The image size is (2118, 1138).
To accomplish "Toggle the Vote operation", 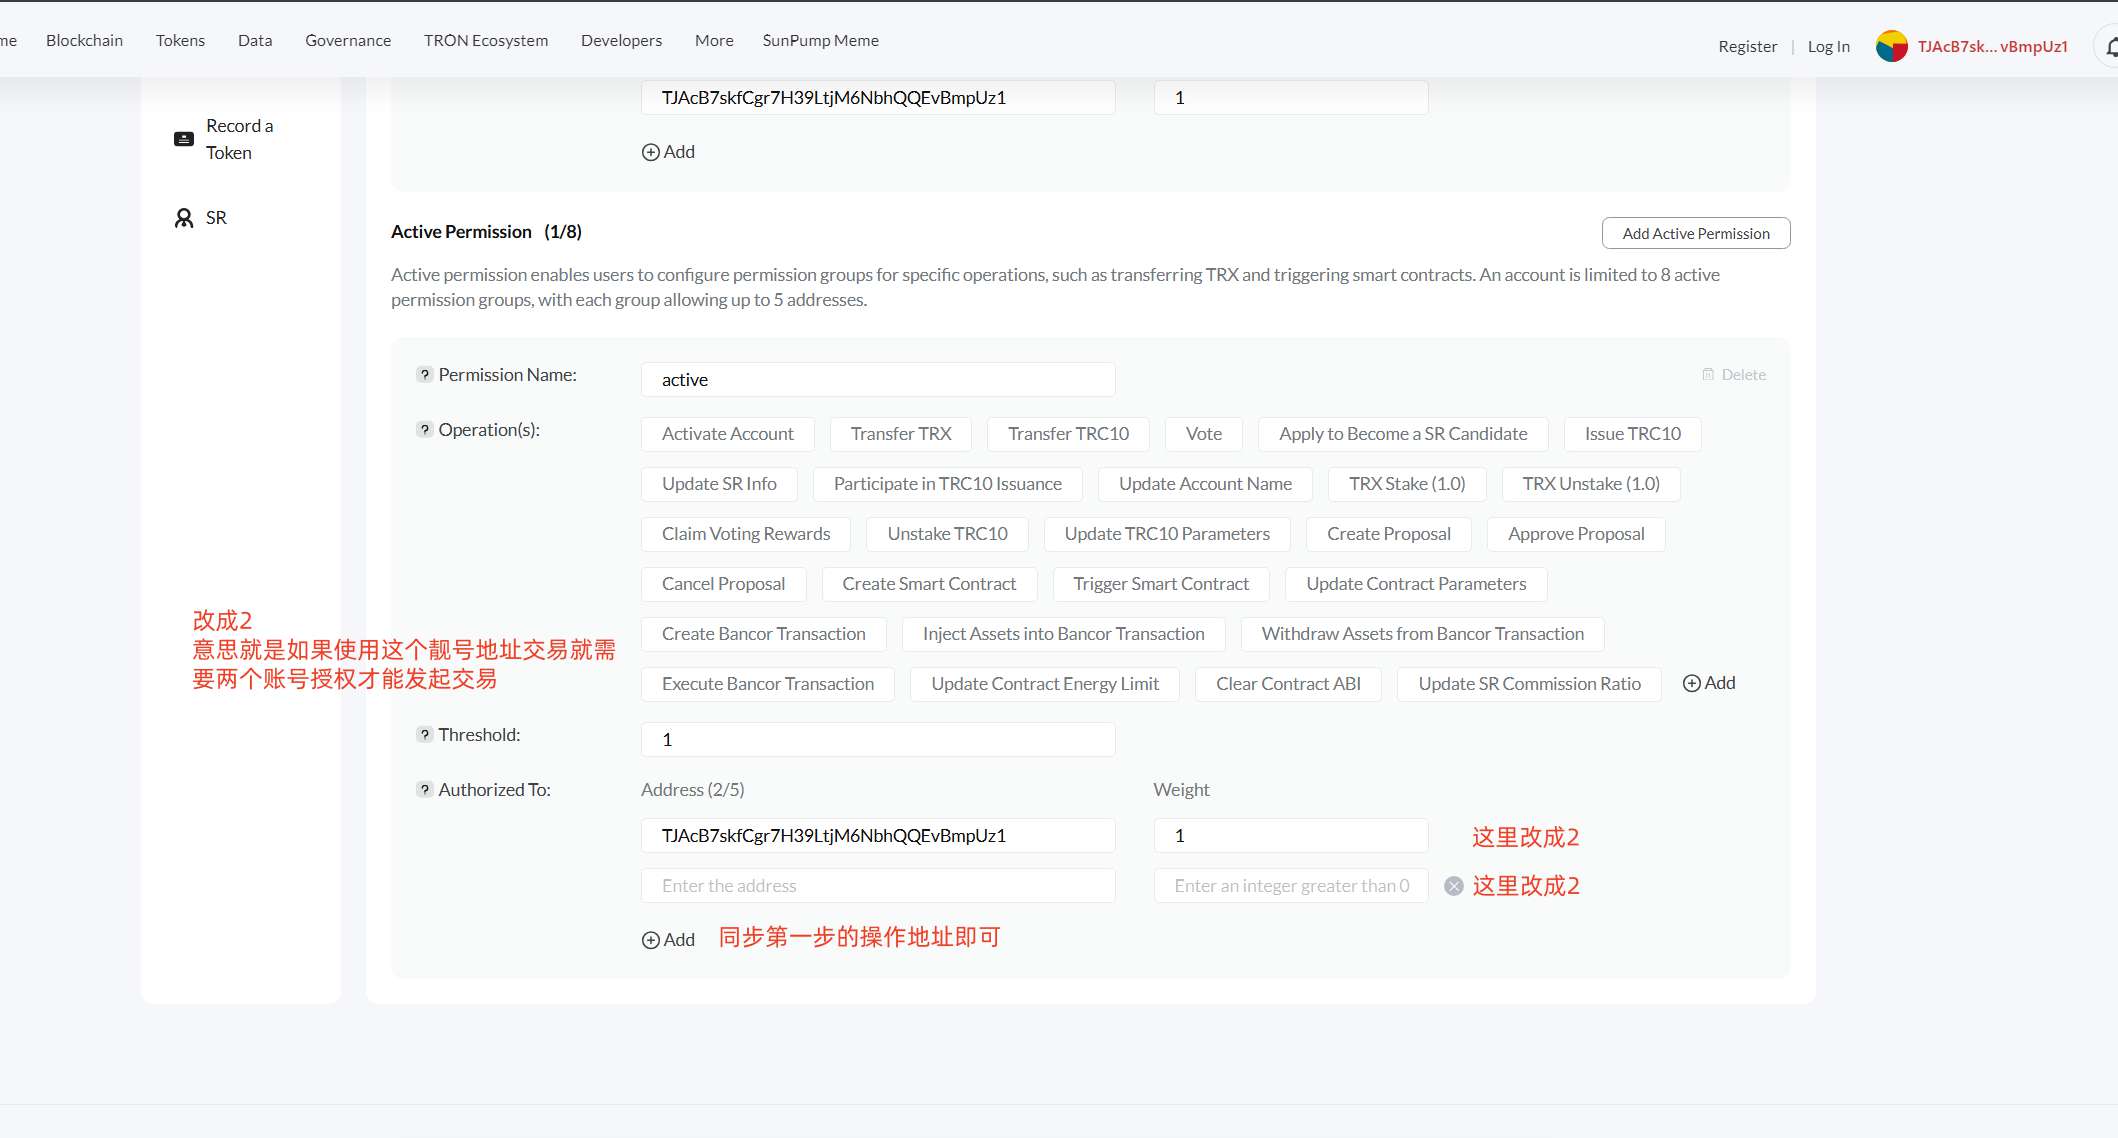I will [1204, 434].
